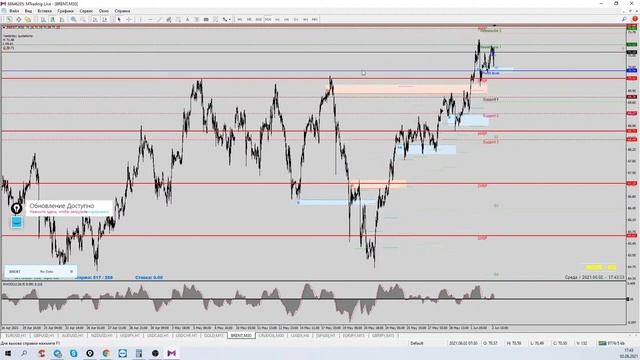Image resolution: width=640 pixels, height=360 pixels.
Task: Open the Сервис menu
Action: pos(86,11)
